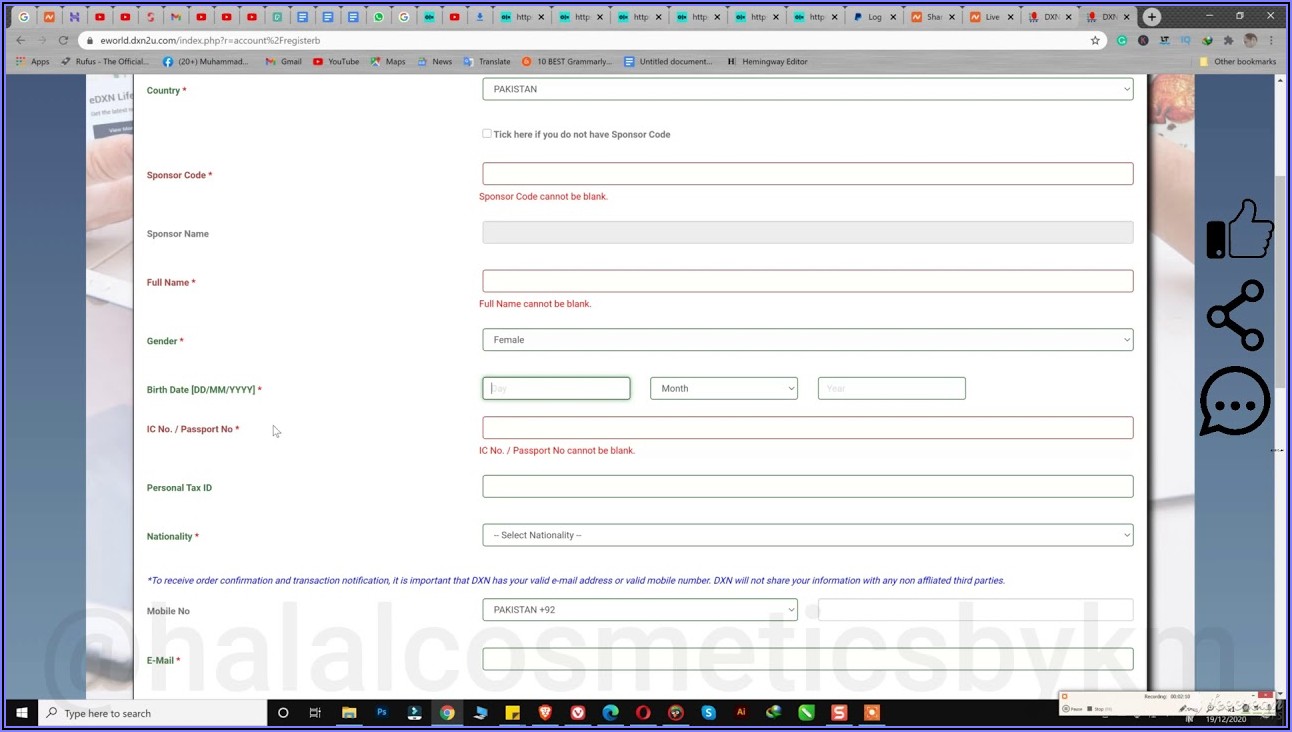This screenshot has height=732, width=1292.
Task: Open Adobe Illustrator from taskbar
Action: point(741,713)
